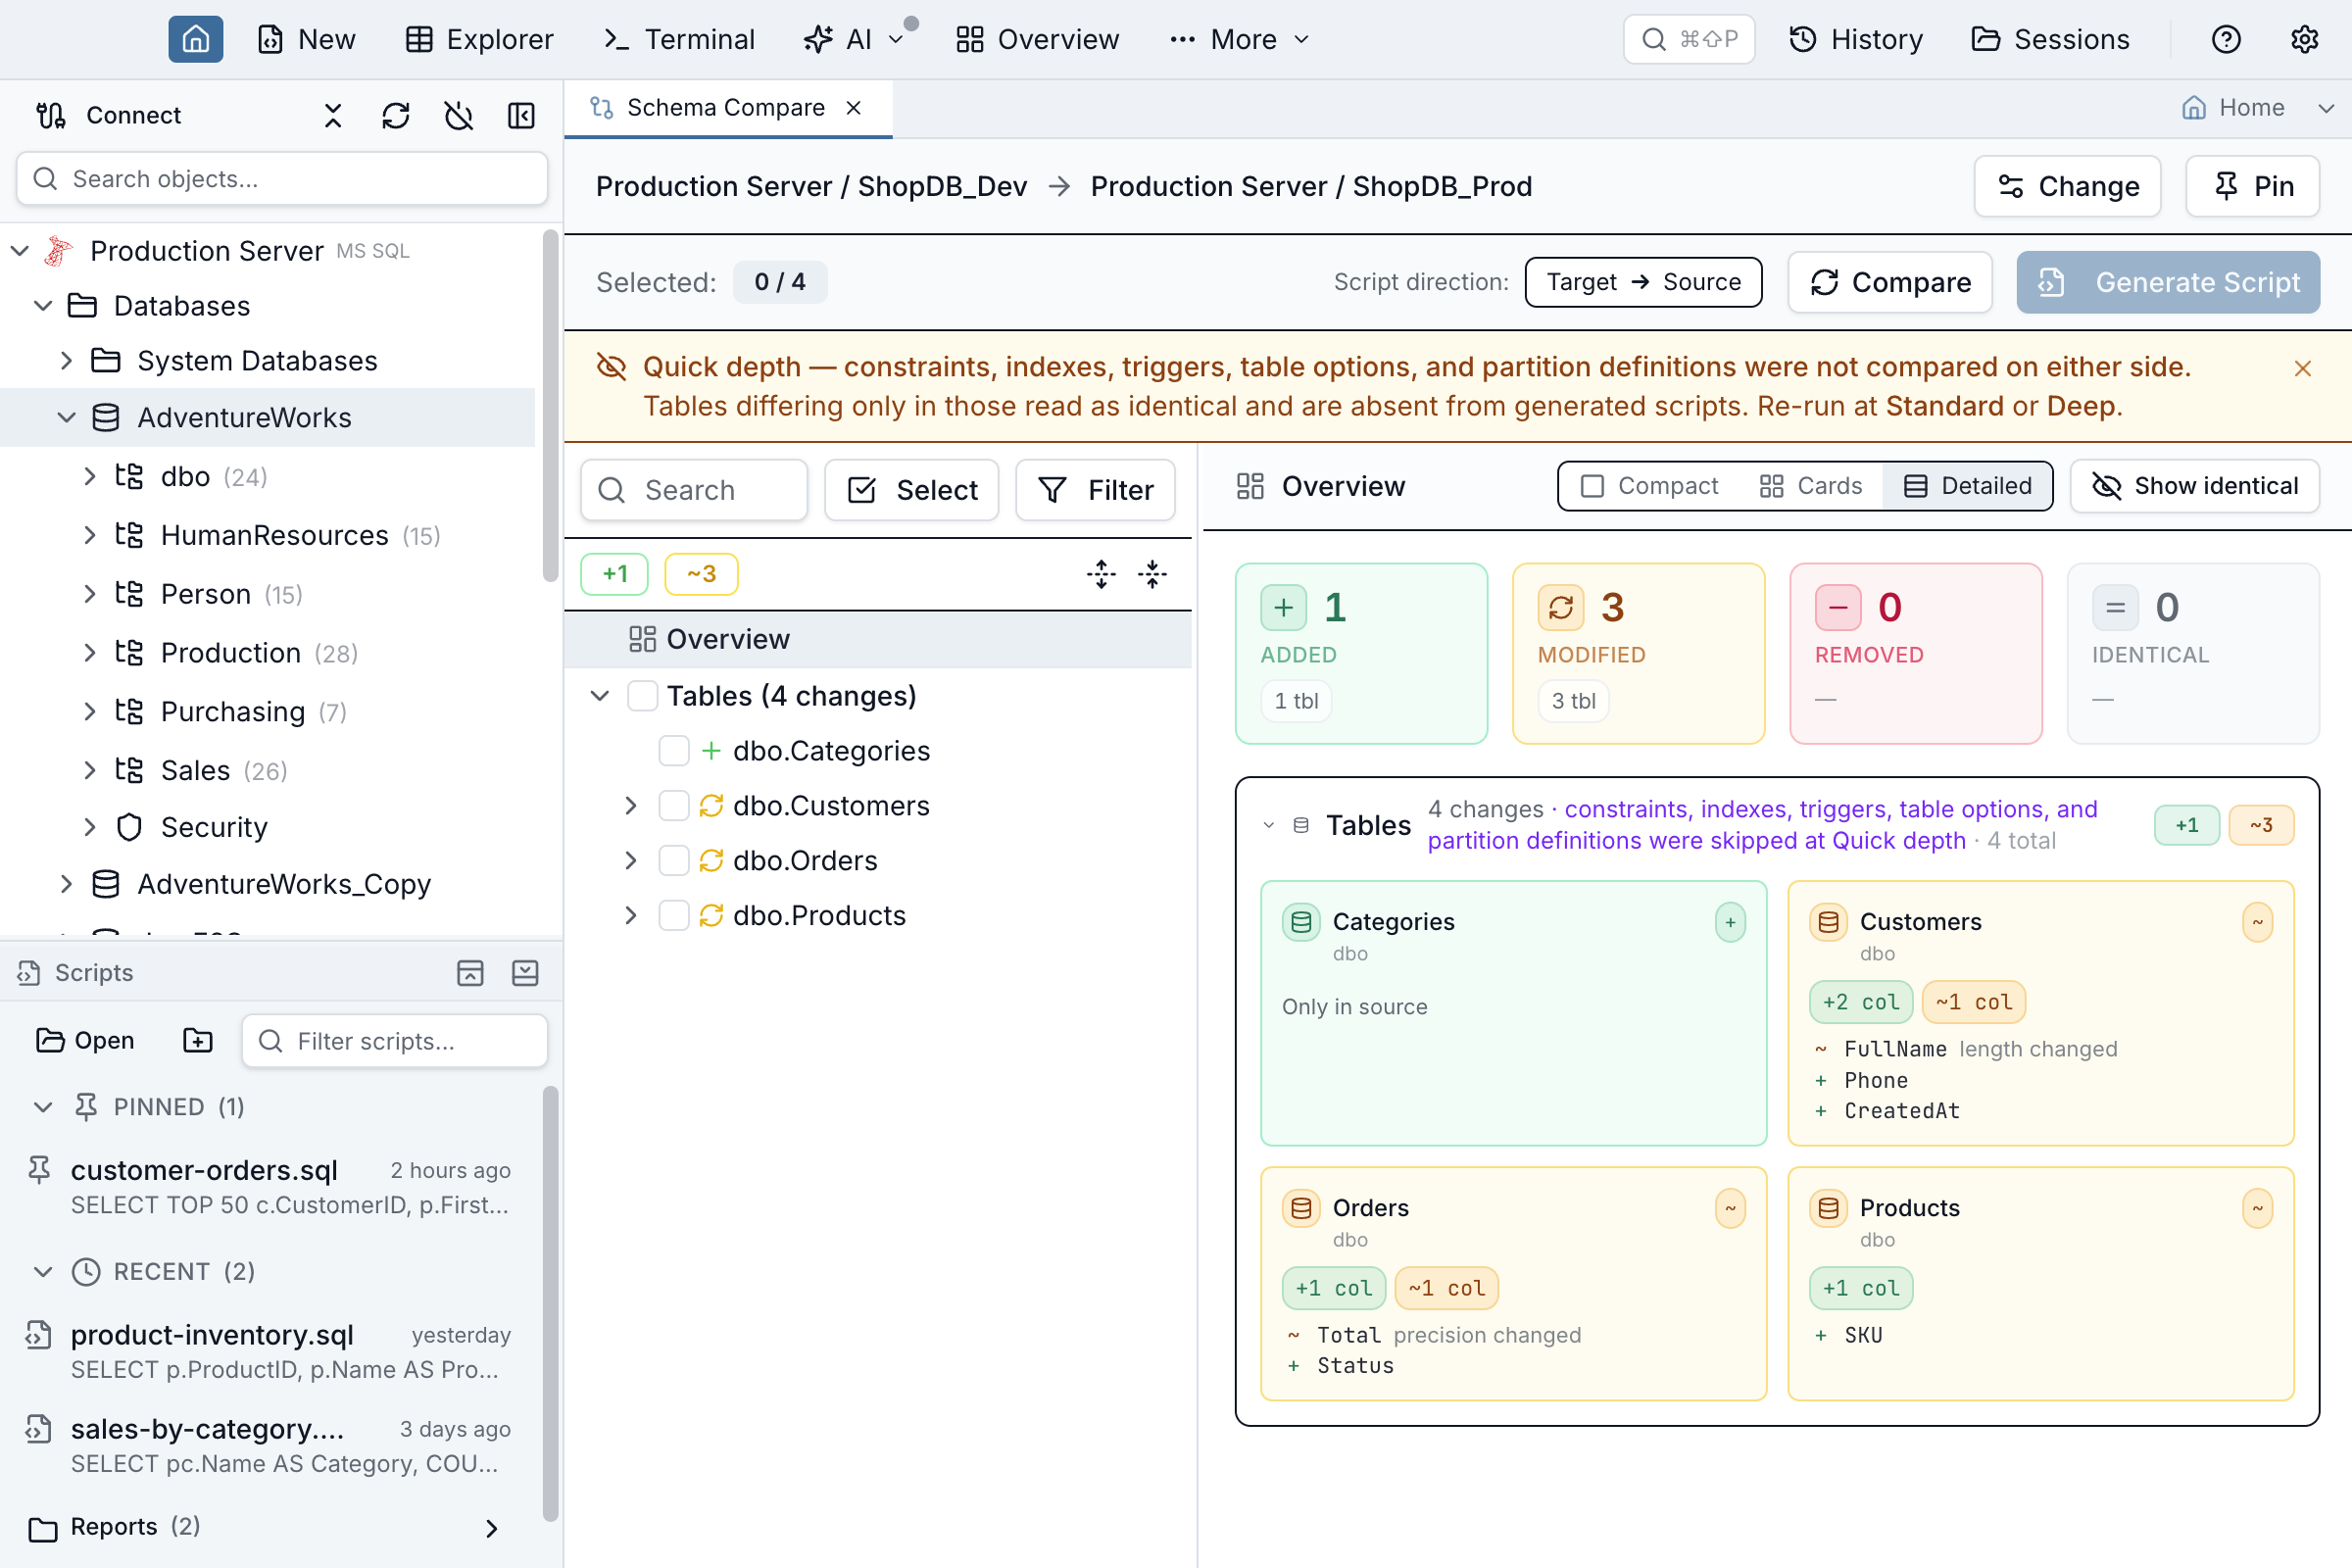This screenshot has width=2352, height=1568.
Task: Maximize the Scripts panel icon
Action: [470, 973]
